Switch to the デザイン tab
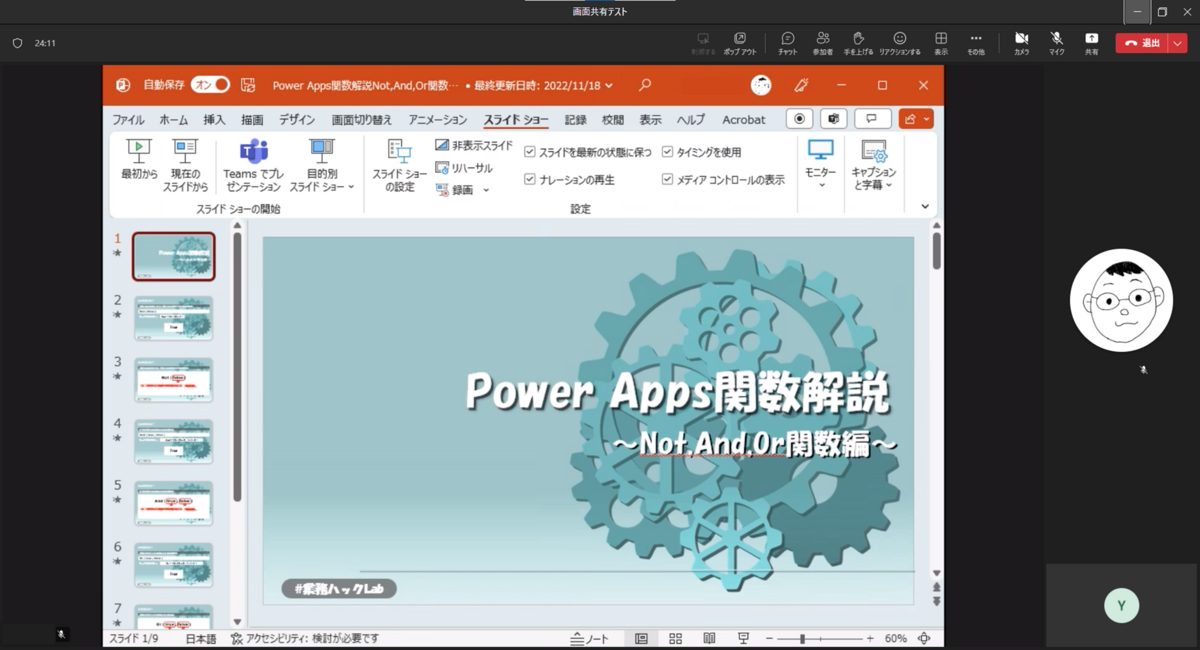 point(297,120)
